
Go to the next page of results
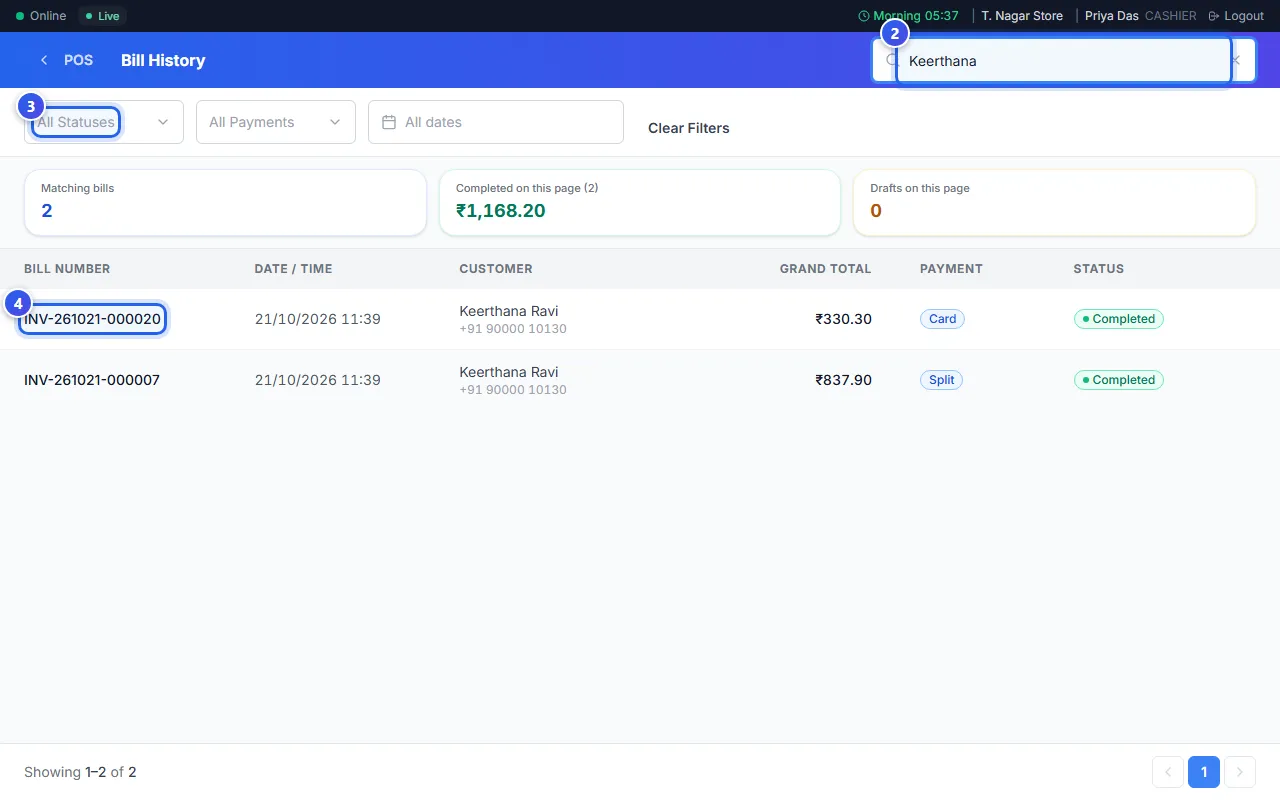click(1240, 772)
